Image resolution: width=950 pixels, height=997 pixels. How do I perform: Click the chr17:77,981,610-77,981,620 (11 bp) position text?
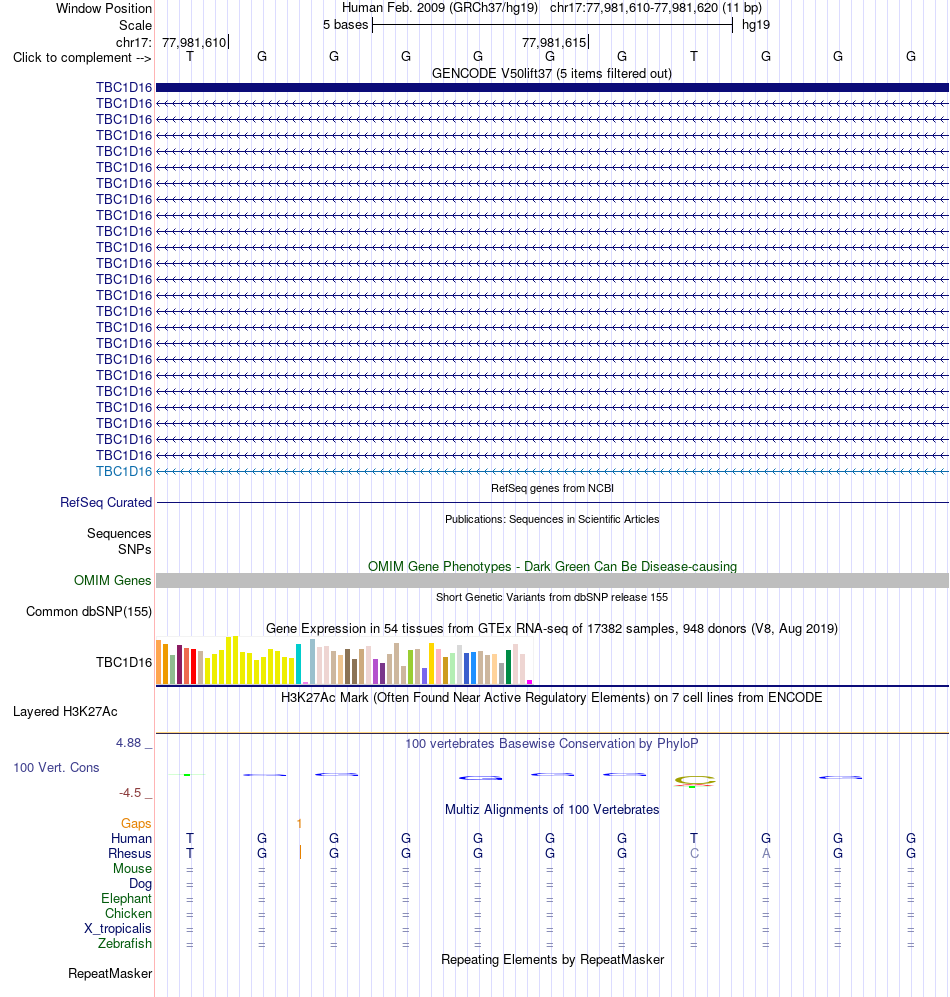pos(656,8)
